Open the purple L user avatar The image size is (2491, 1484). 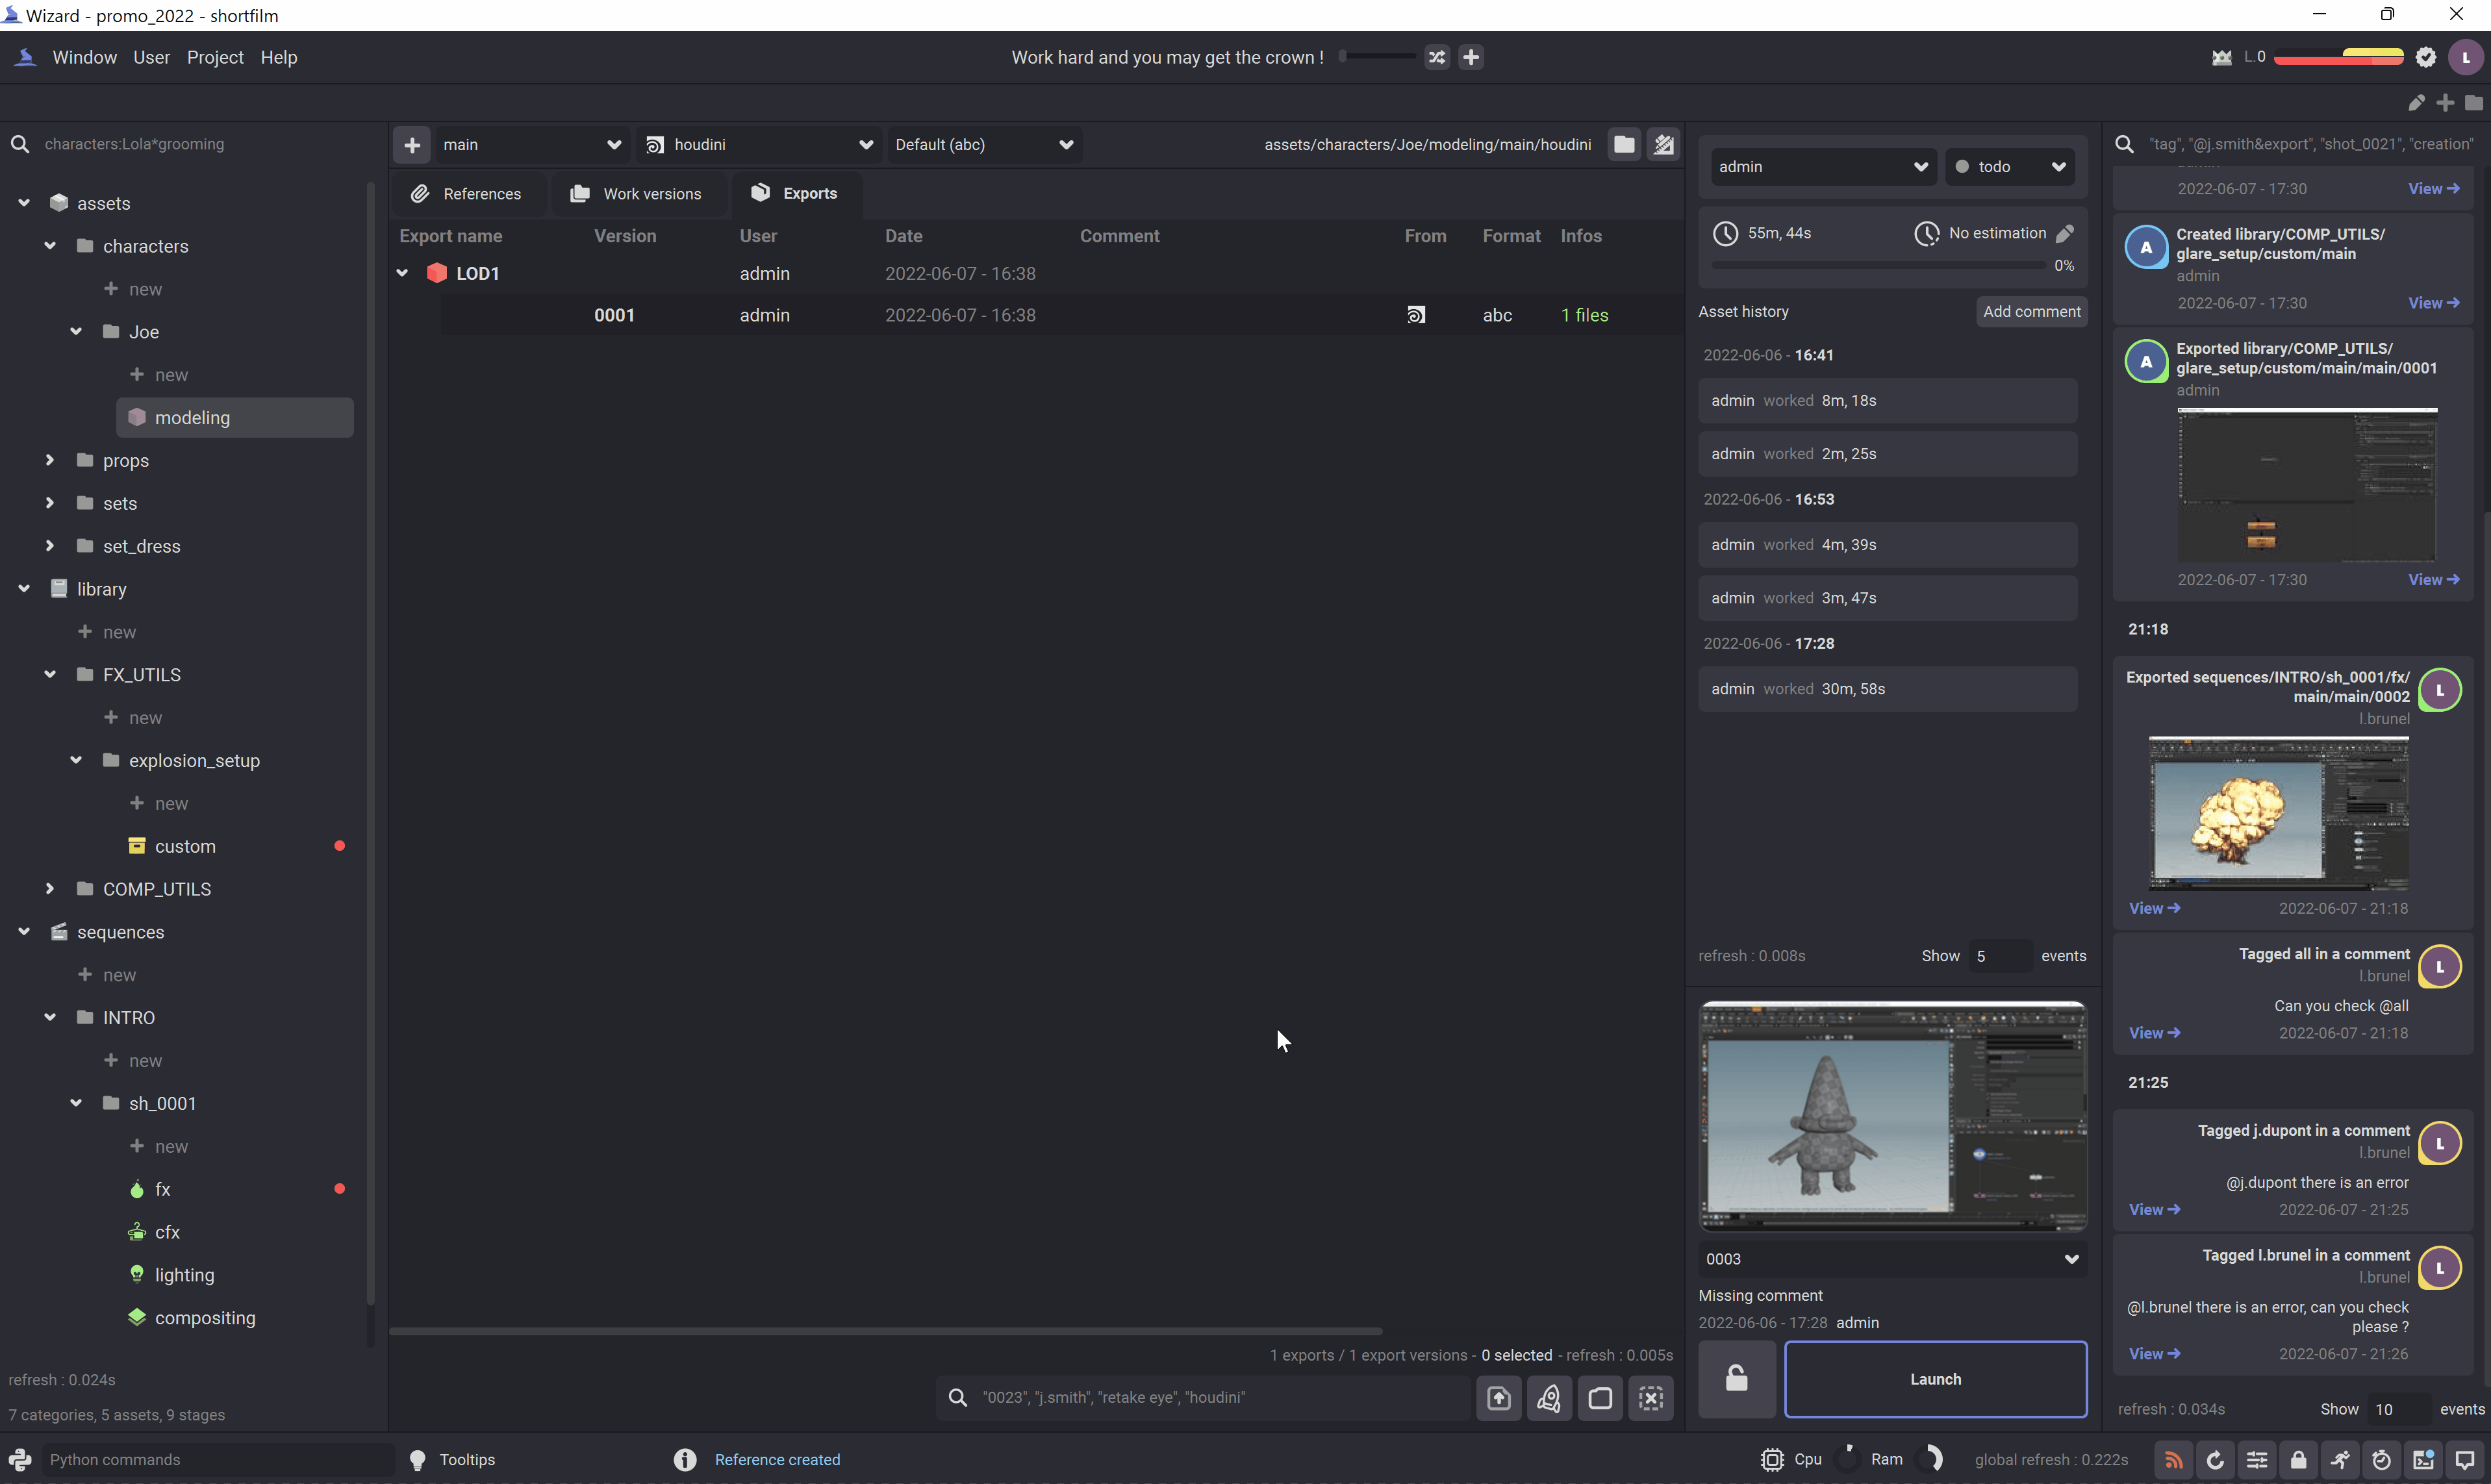point(2466,57)
